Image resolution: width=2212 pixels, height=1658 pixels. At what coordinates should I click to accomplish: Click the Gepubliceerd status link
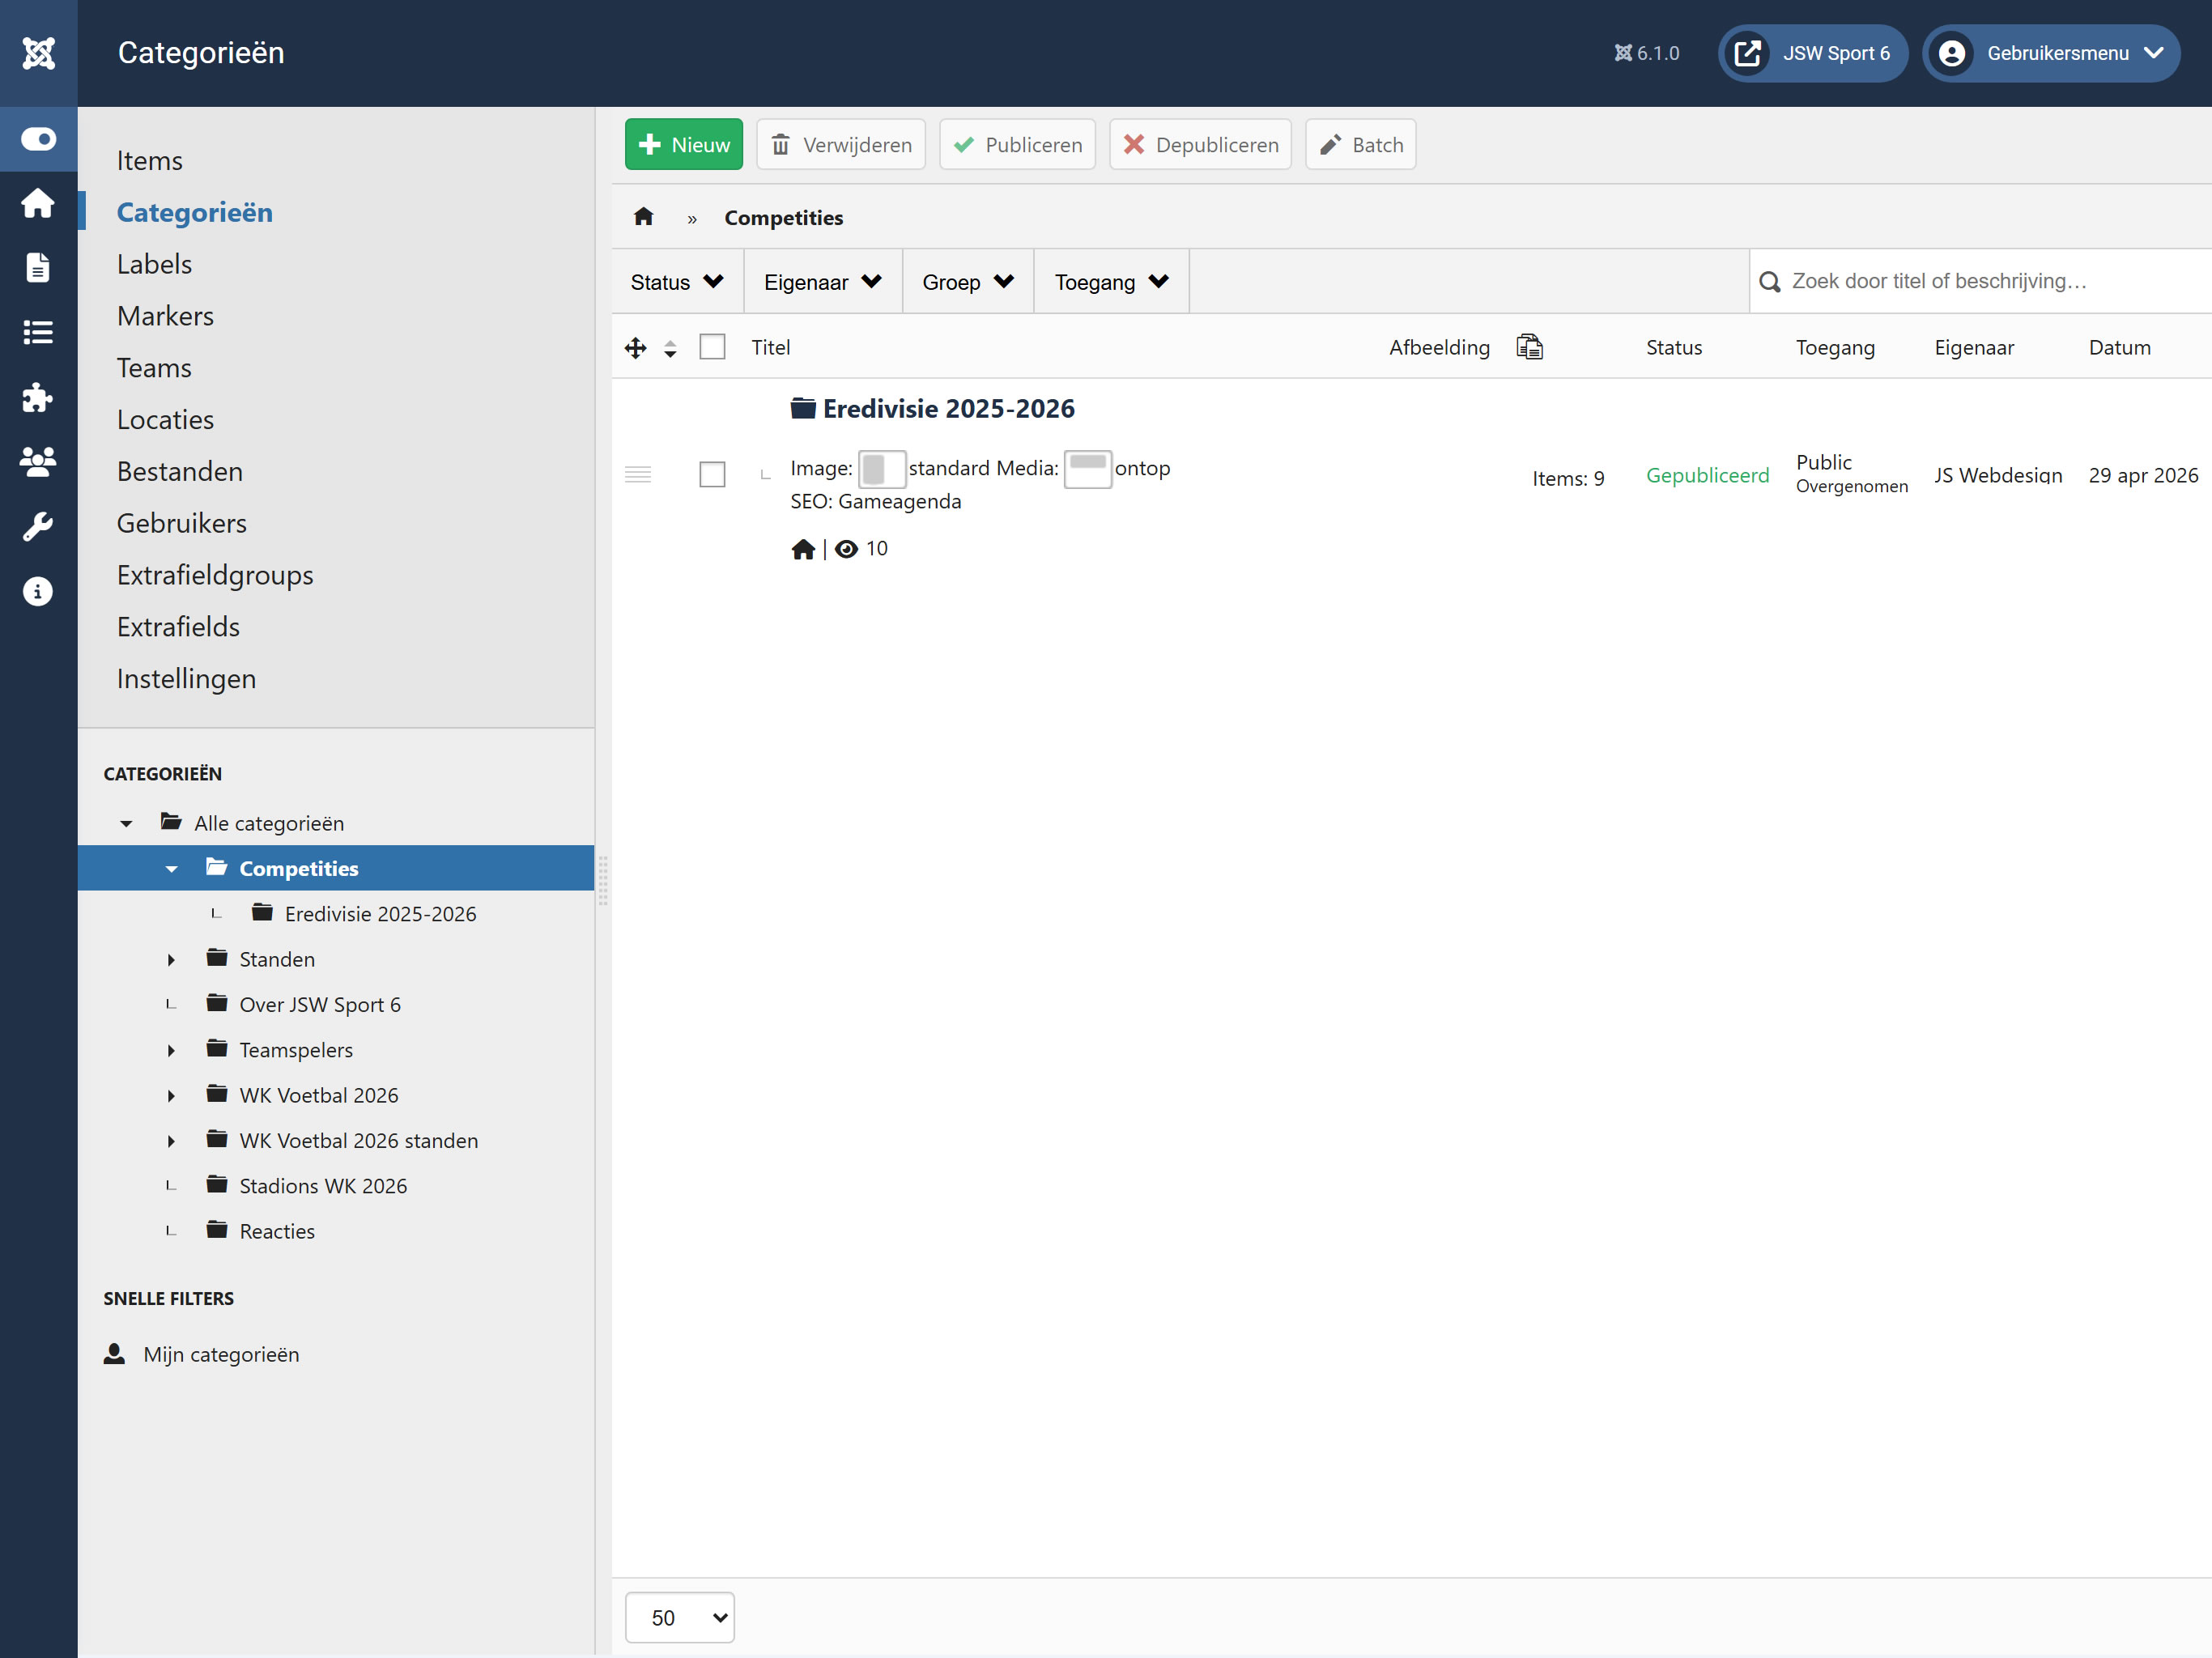point(1707,475)
